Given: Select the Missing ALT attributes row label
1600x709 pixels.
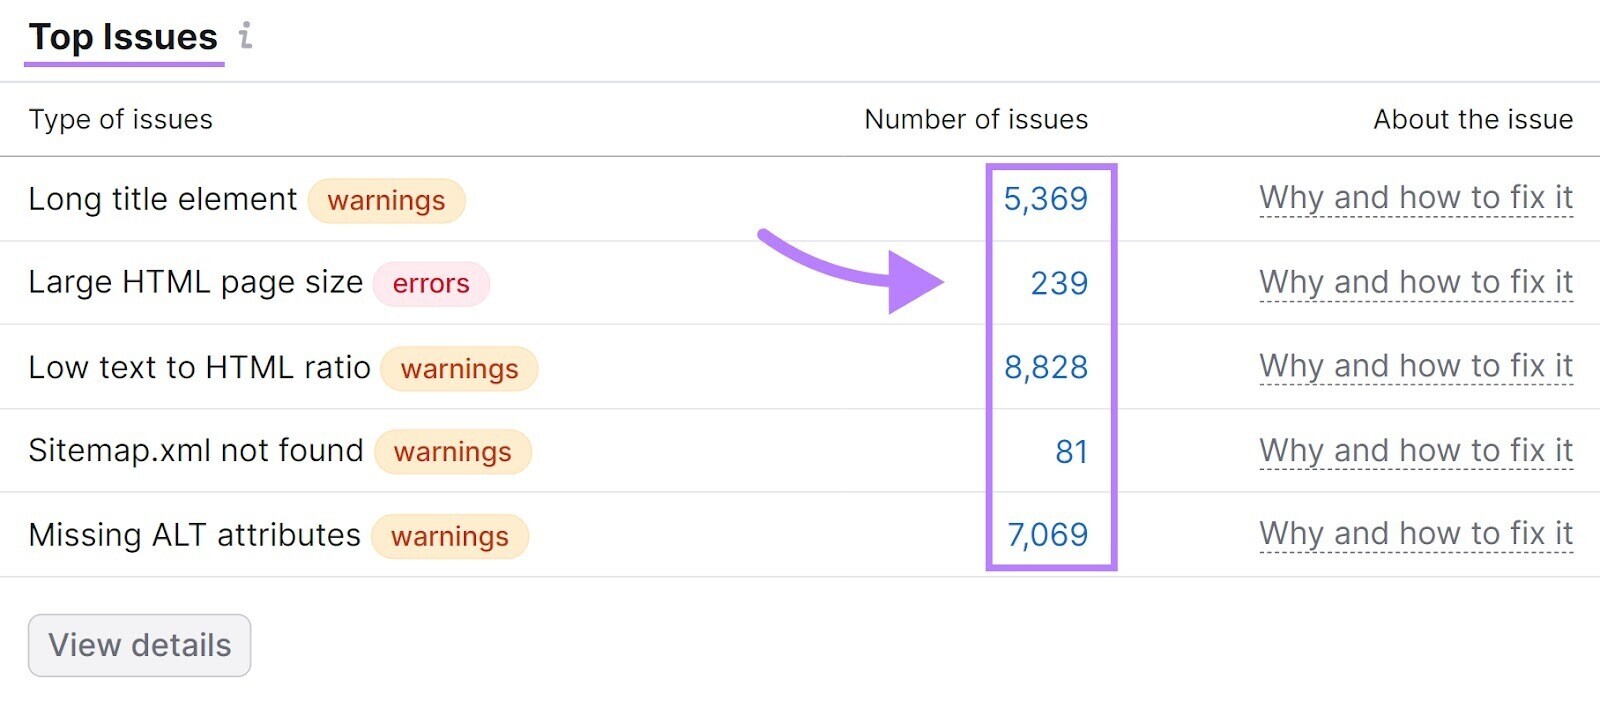Looking at the screenshot, I should coord(194,535).
